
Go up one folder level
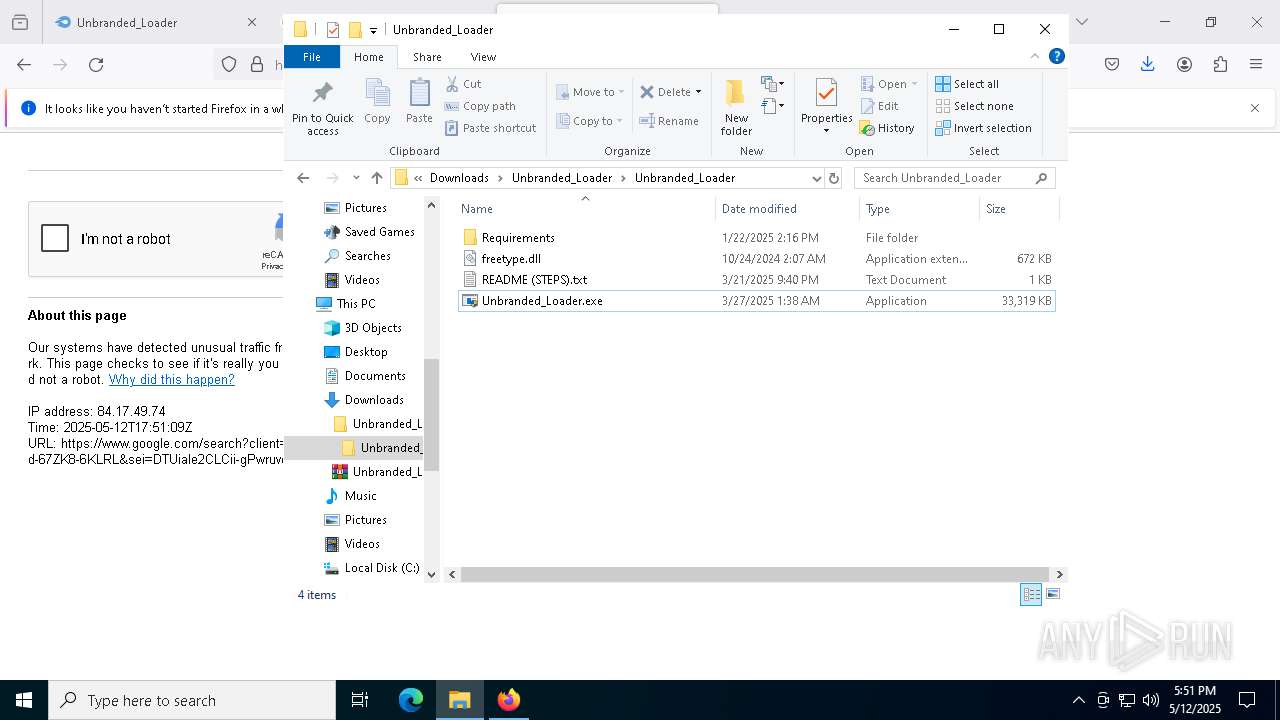click(x=377, y=178)
